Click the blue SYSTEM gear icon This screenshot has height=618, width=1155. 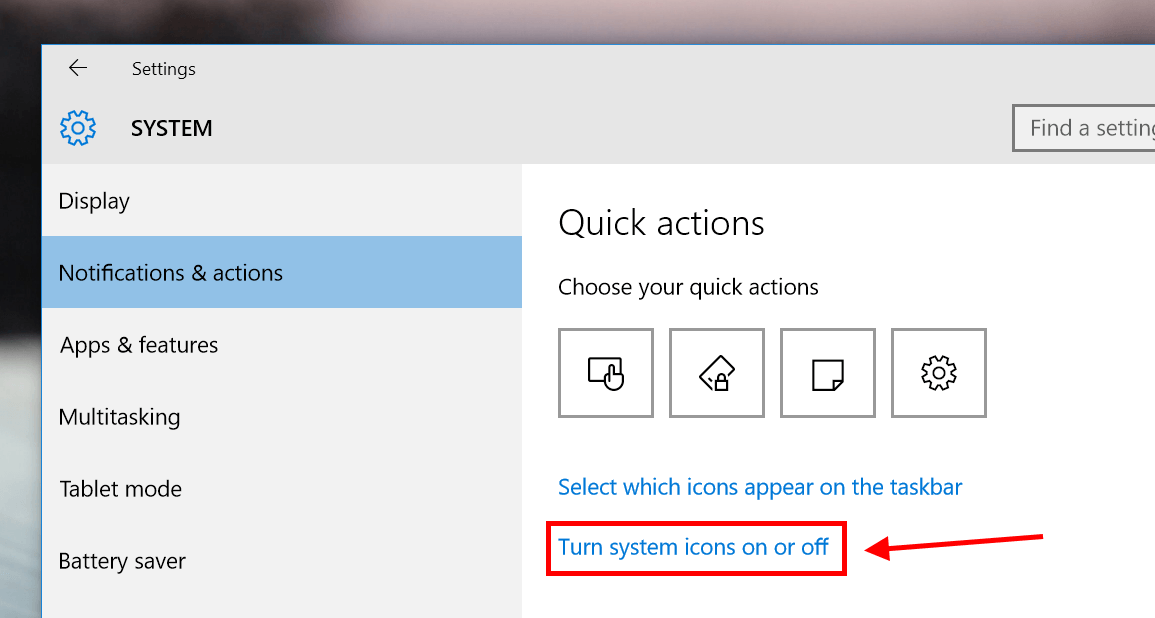point(78,128)
